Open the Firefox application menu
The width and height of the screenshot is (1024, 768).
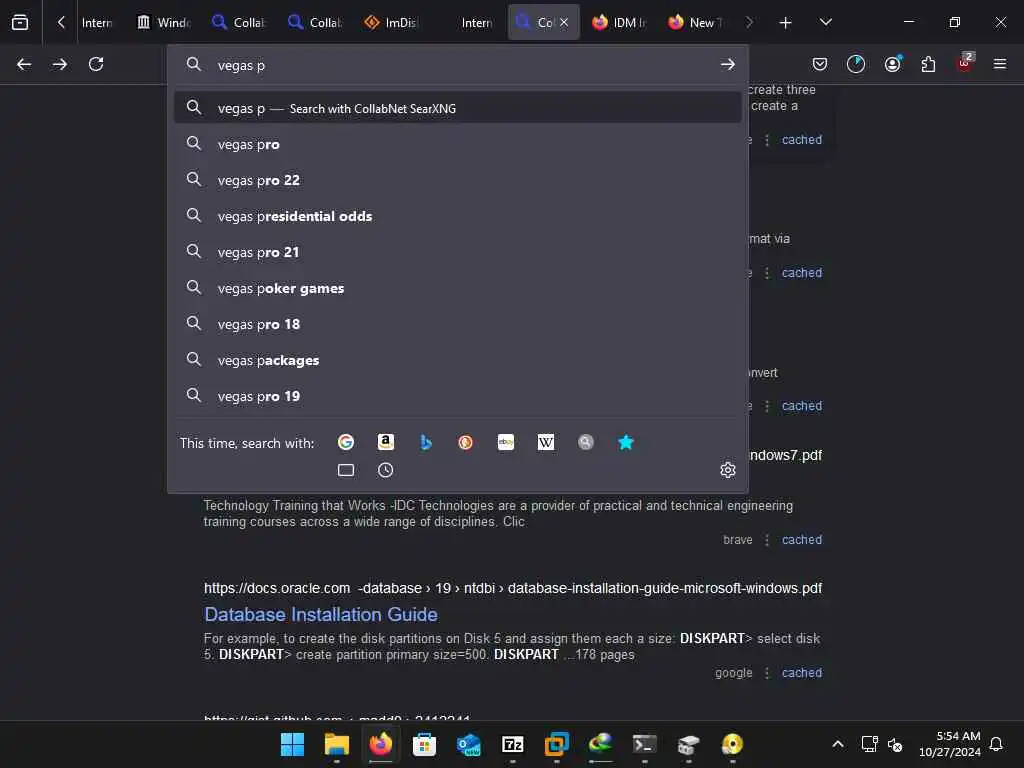click(1000, 64)
